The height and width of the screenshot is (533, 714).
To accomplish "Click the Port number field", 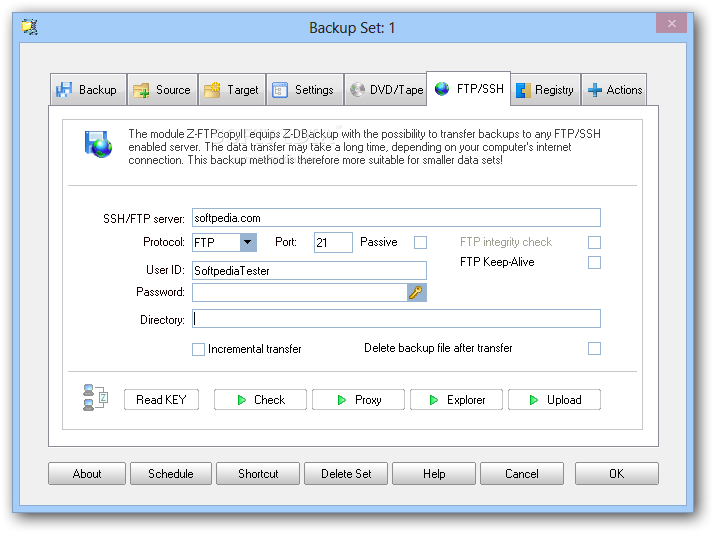I will coord(333,242).
